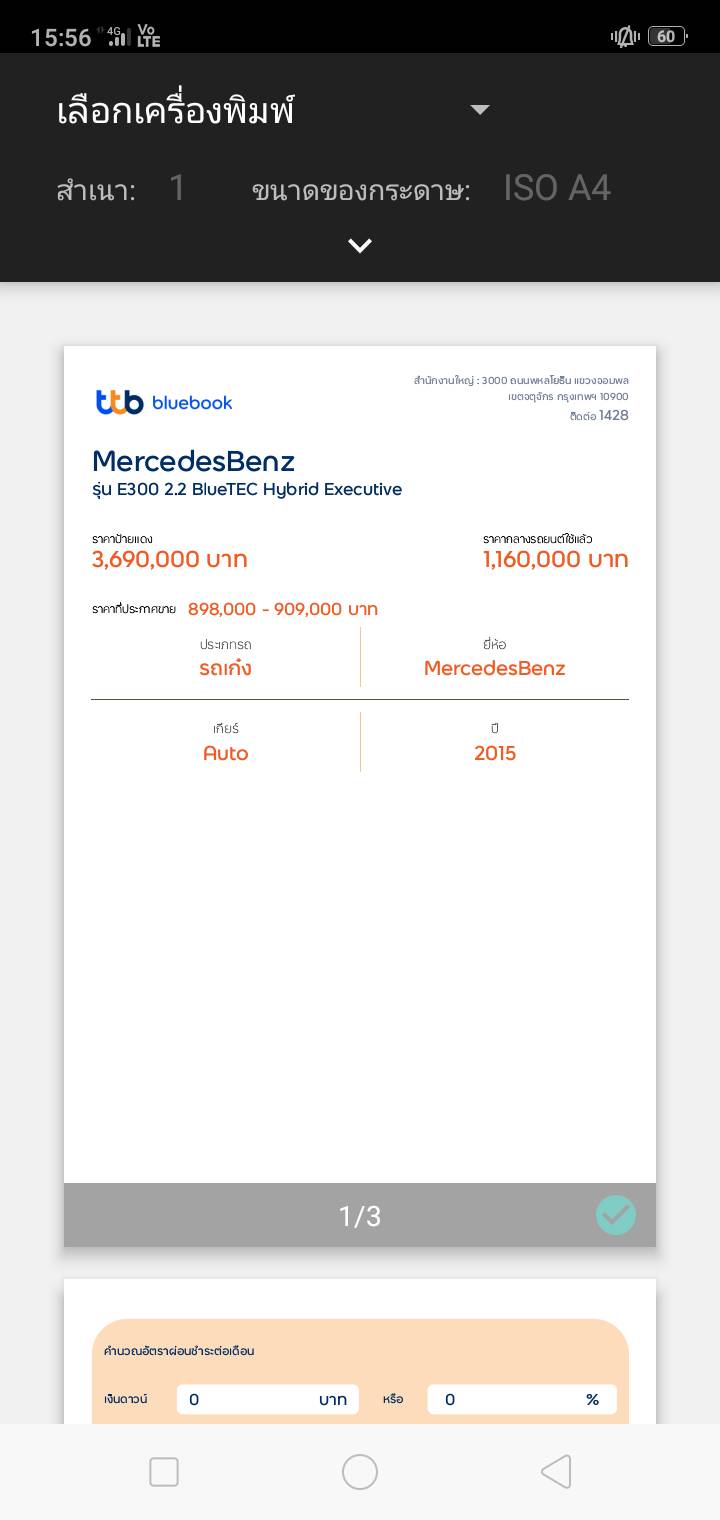Select the down payment percent field
720x1520 pixels.
[521, 1399]
